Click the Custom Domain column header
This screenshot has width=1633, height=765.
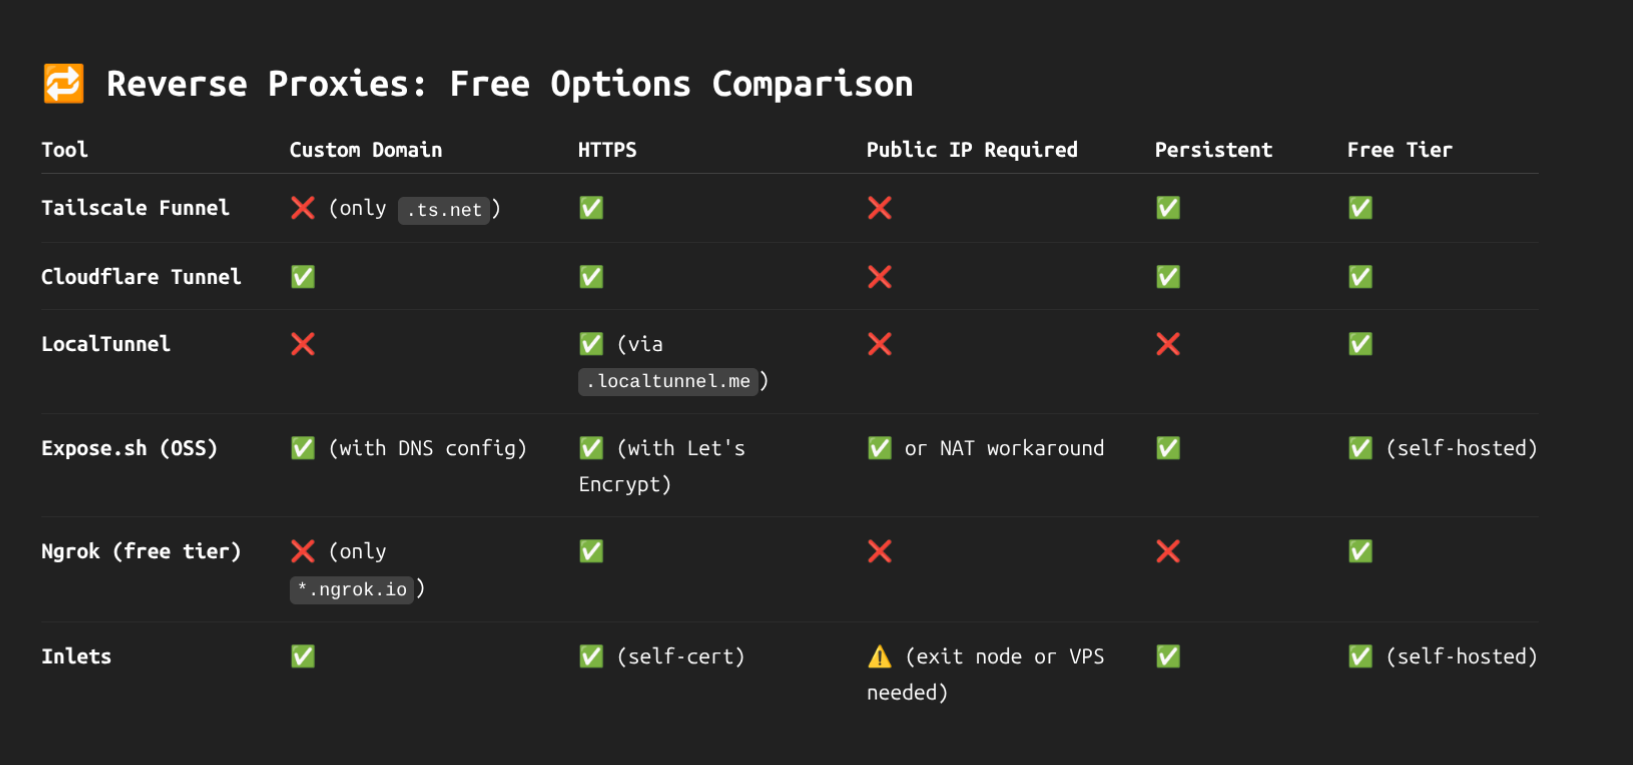pyautogui.click(x=365, y=150)
